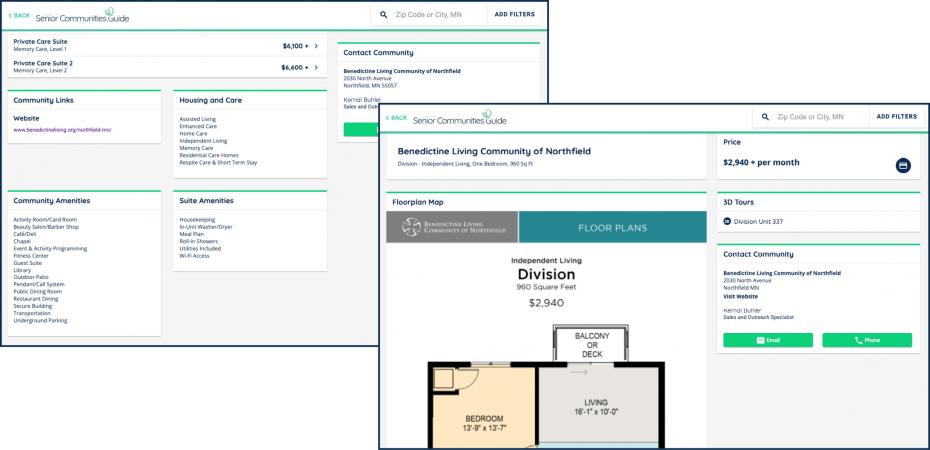Click the price payment card icon
Image resolution: width=930 pixels, height=450 pixels.
pos(903,165)
